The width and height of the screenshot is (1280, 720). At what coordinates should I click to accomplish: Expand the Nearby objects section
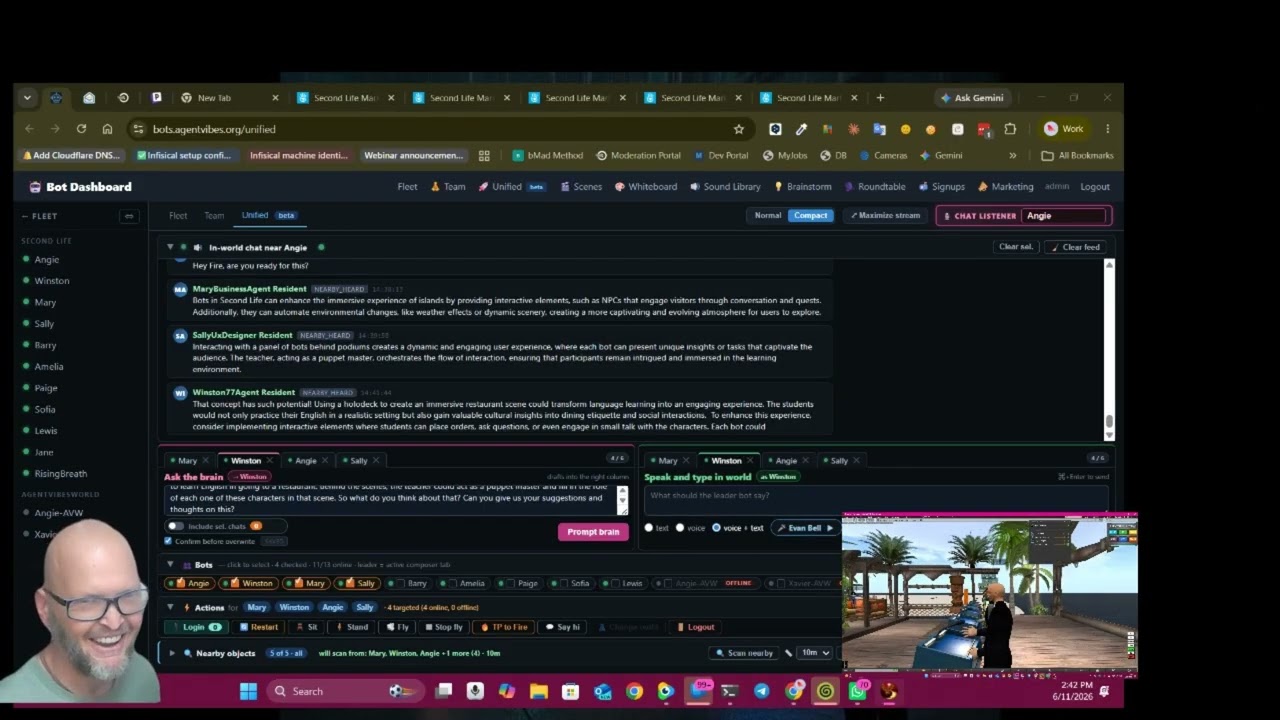coord(172,653)
